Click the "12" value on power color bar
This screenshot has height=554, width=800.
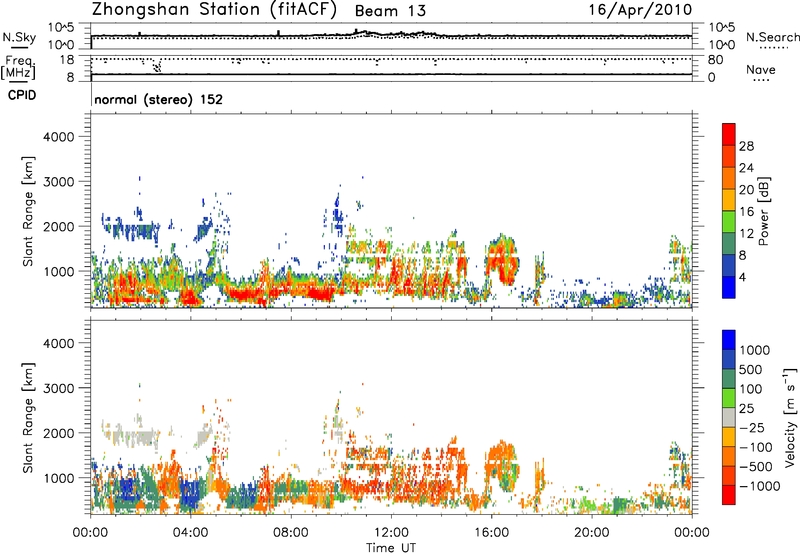[746, 234]
